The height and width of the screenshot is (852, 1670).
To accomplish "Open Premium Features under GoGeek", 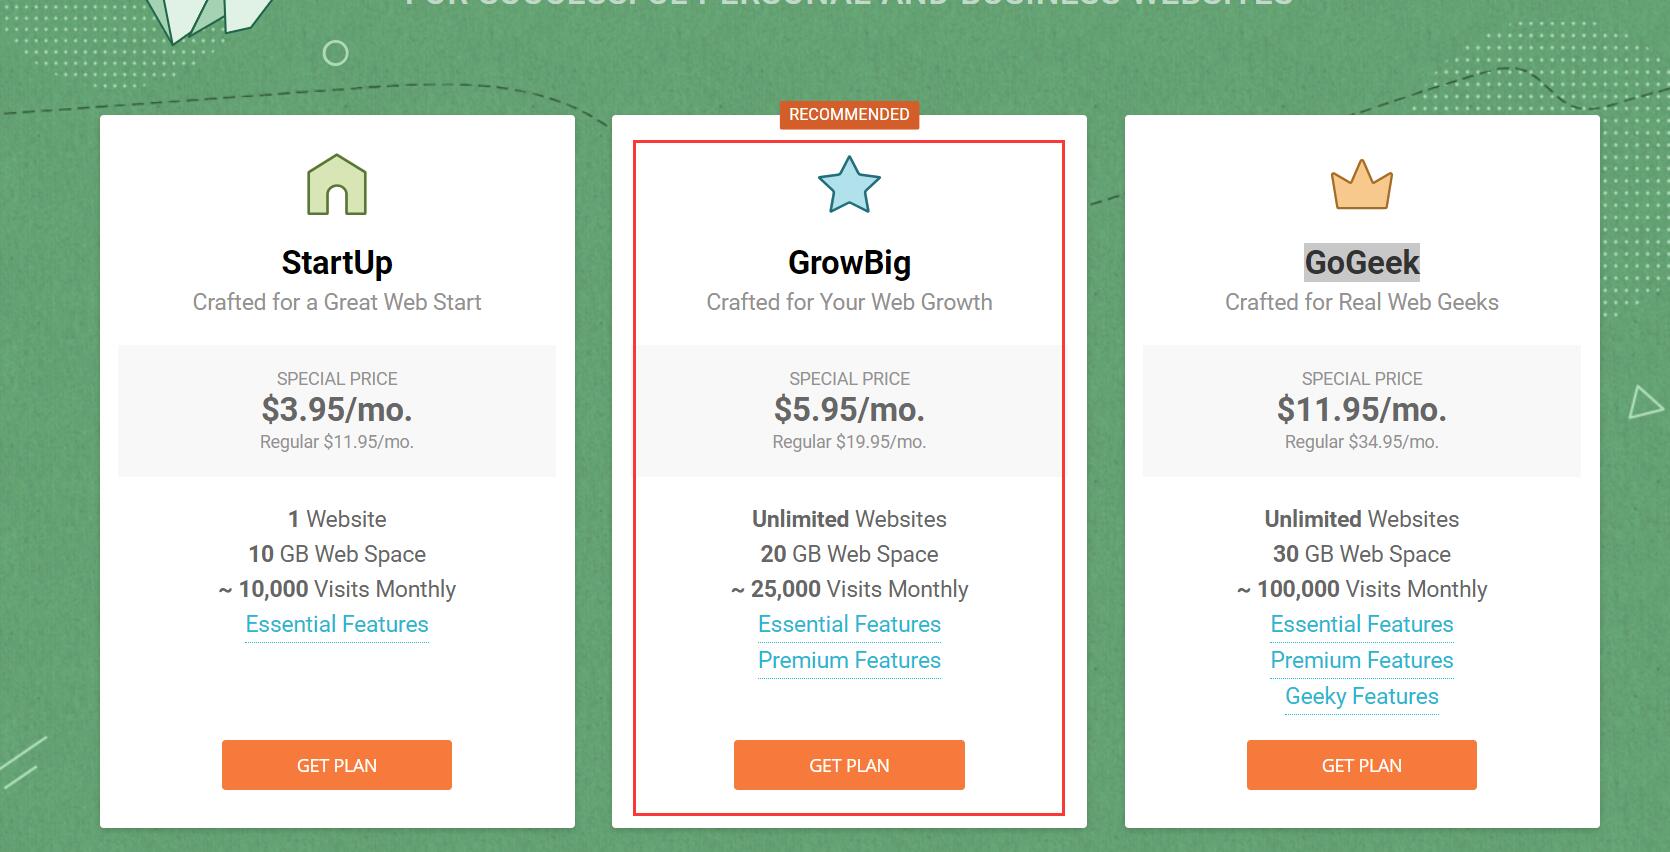I will coord(1362,660).
